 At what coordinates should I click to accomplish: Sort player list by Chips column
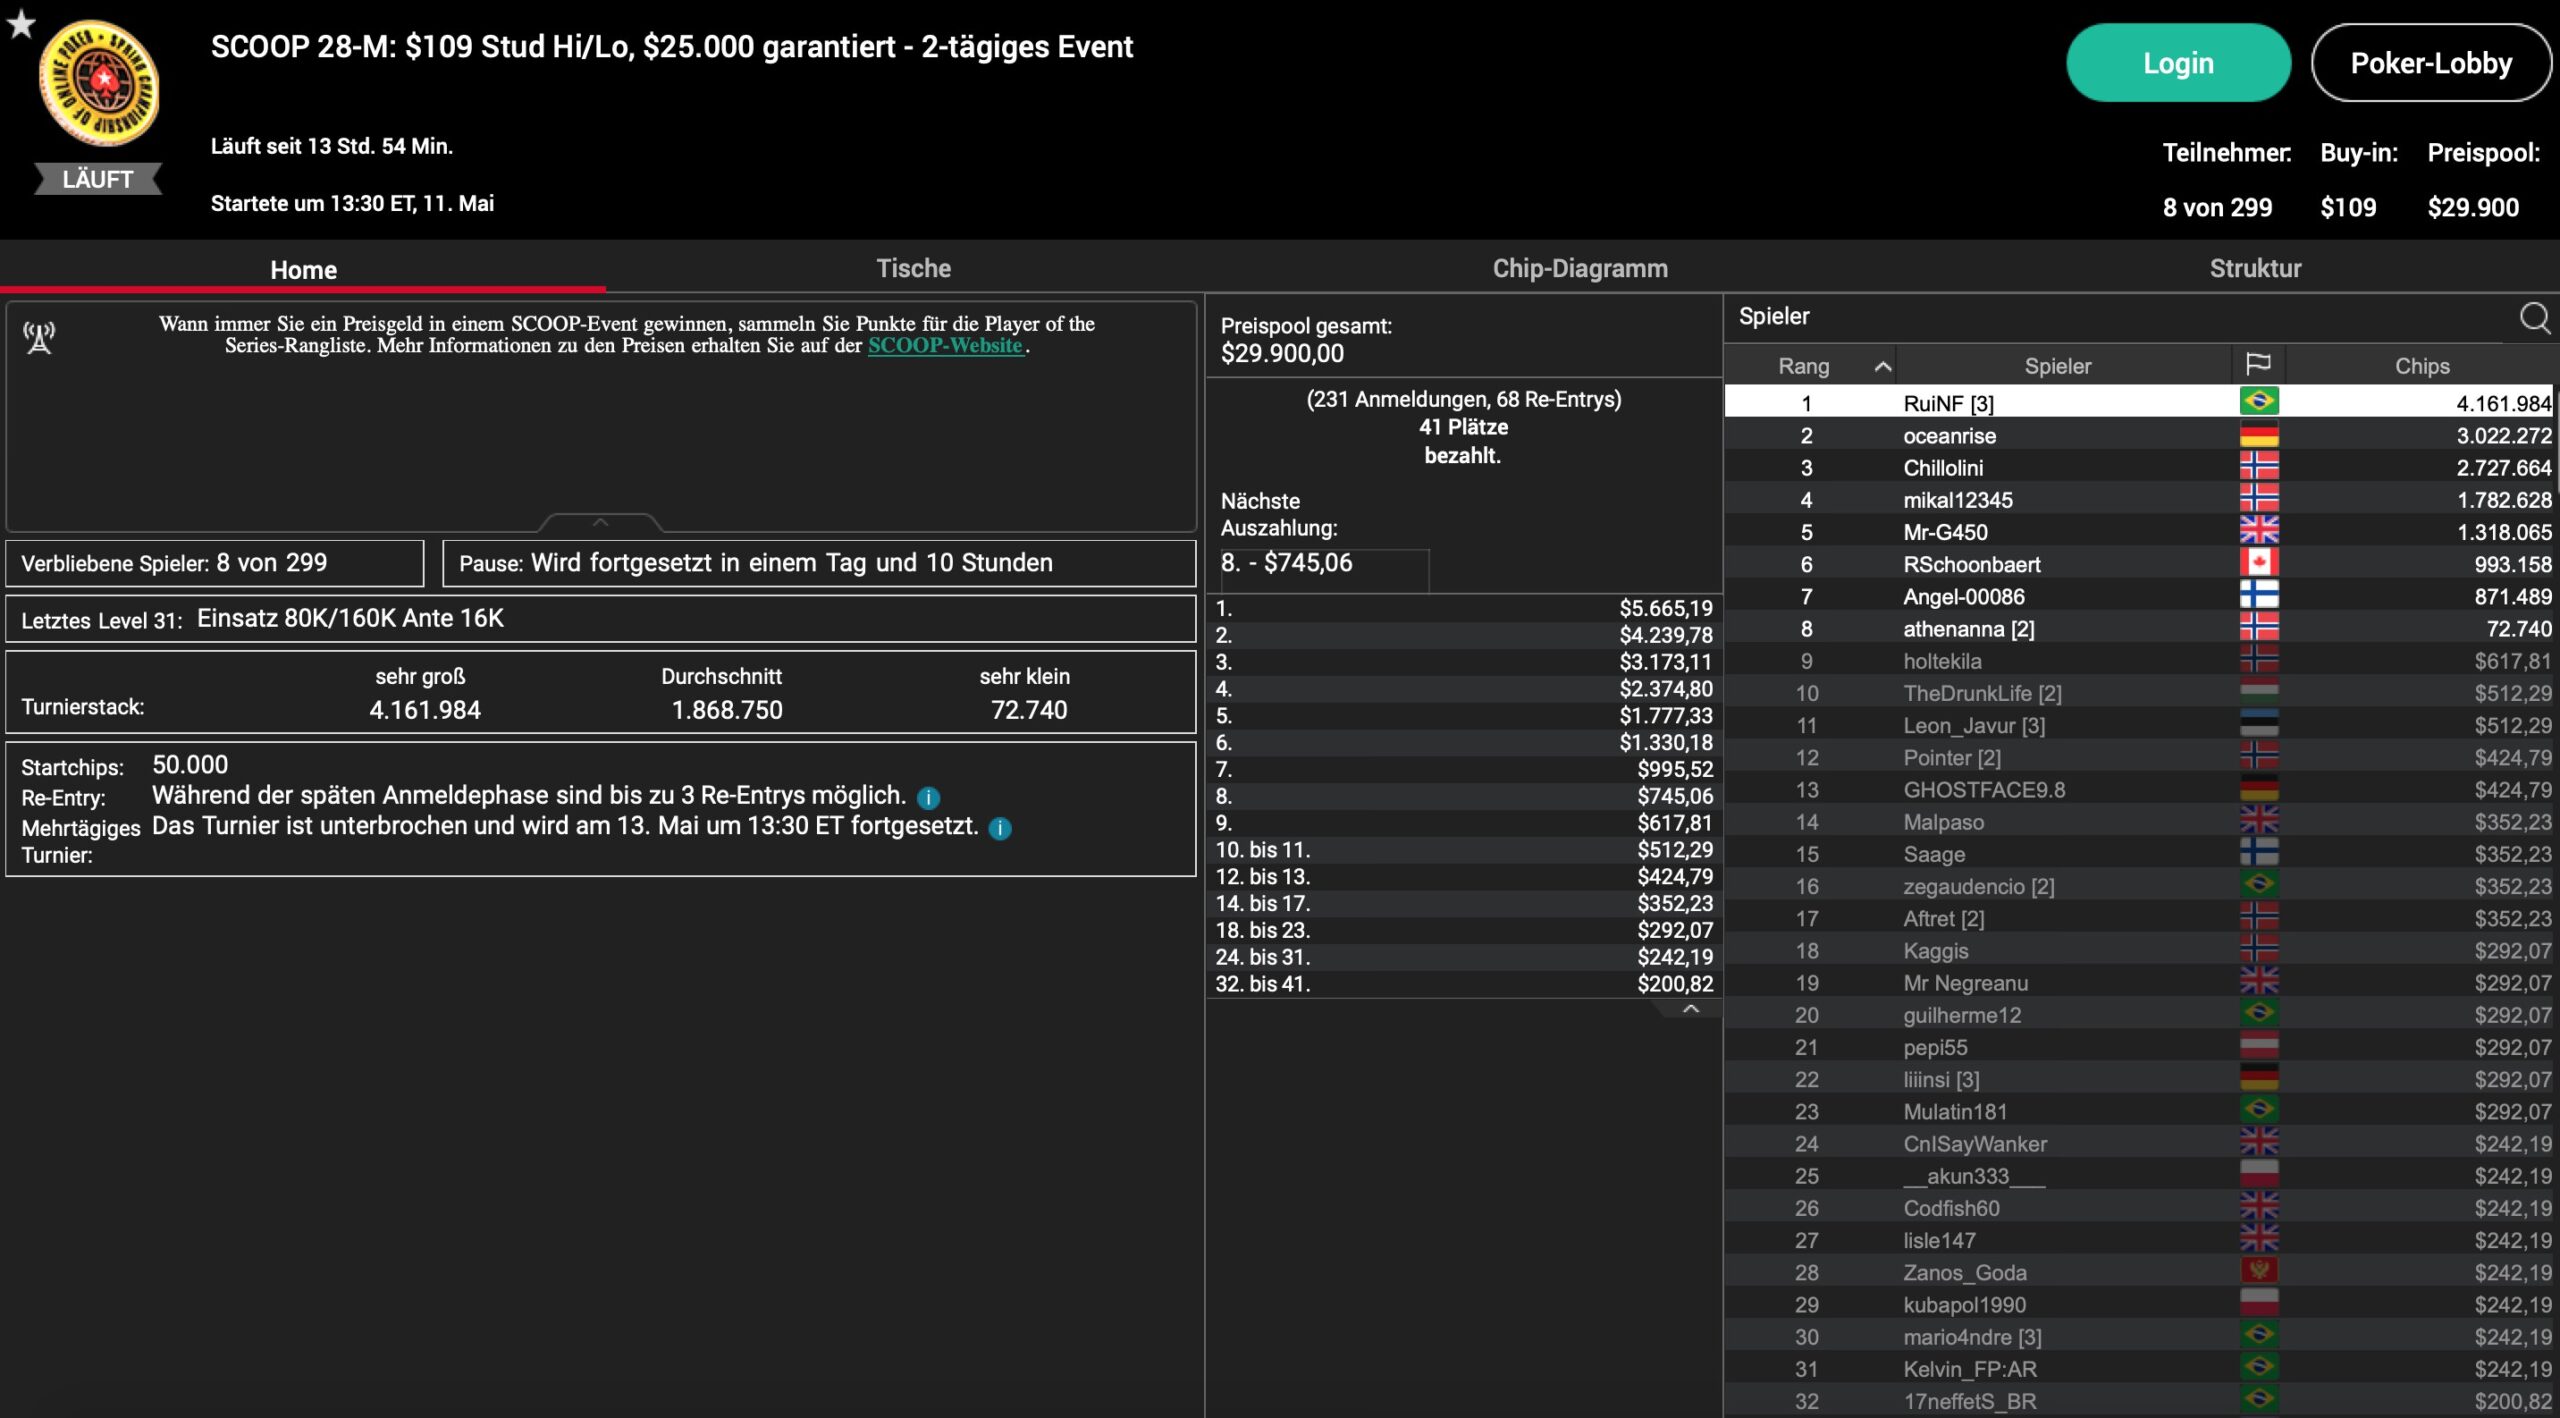click(x=2421, y=366)
